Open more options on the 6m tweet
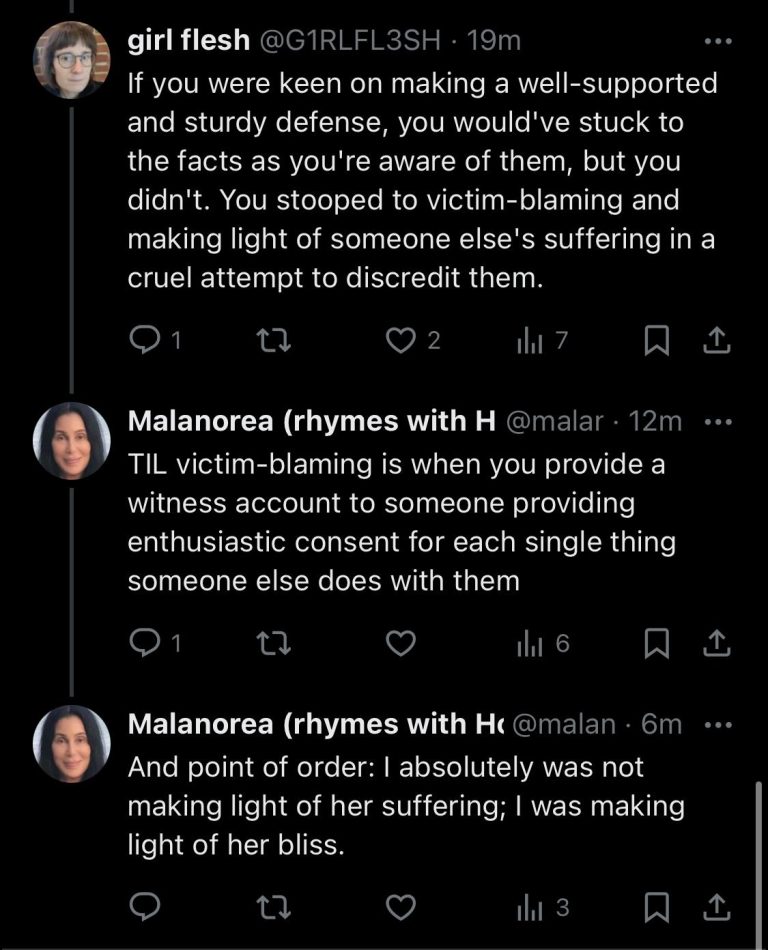 (x=718, y=724)
